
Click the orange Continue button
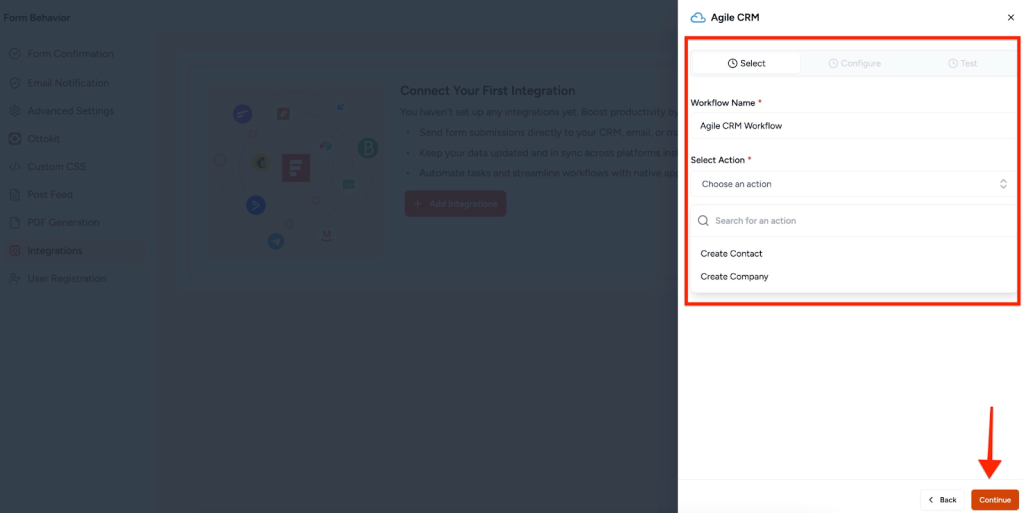[x=995, y=499]
